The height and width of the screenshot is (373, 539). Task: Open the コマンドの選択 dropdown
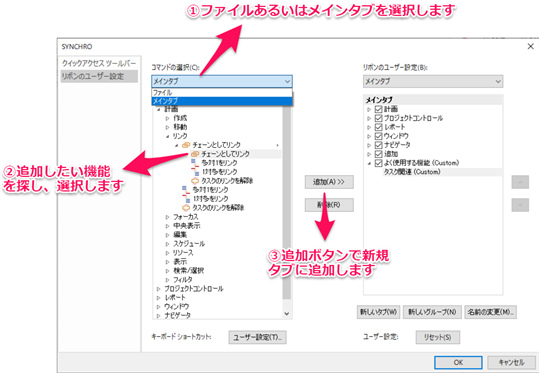222,81
